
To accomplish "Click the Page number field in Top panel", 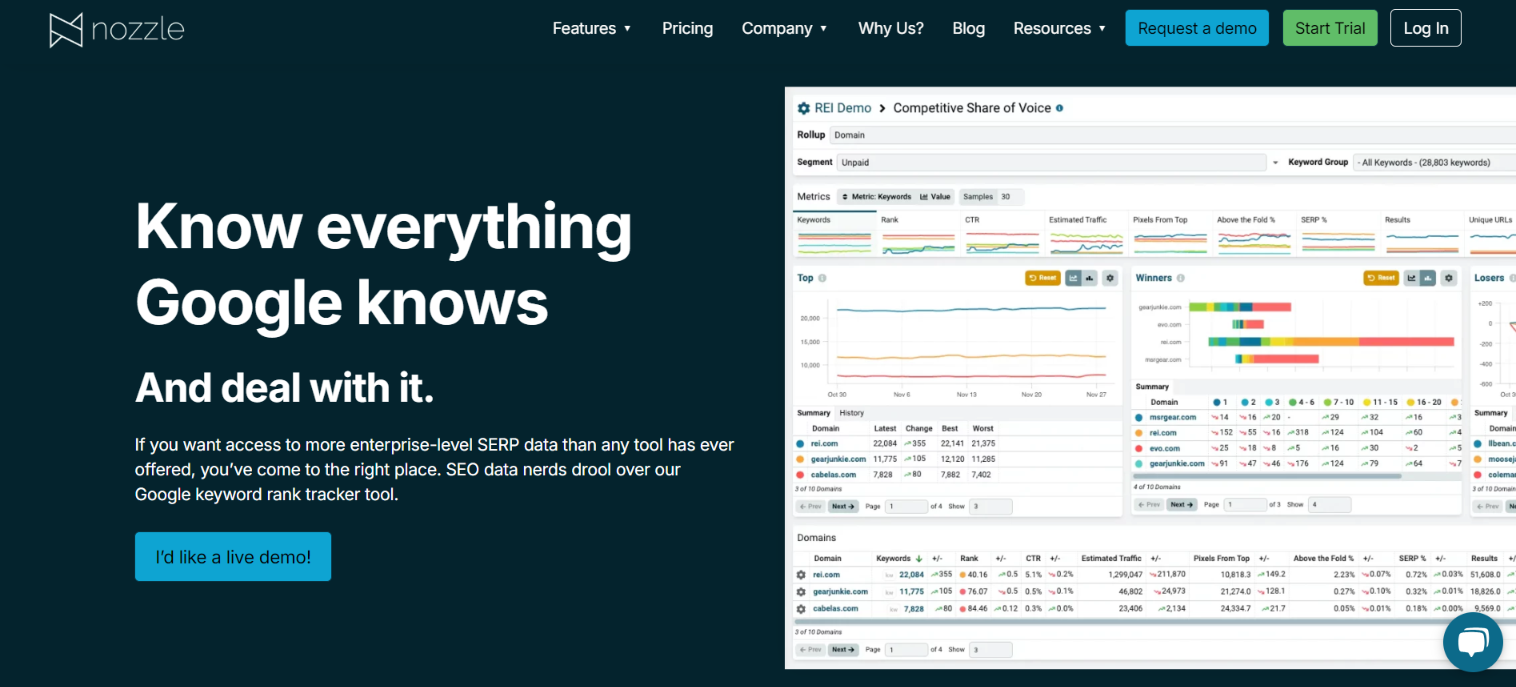I will tap(906, 507).
